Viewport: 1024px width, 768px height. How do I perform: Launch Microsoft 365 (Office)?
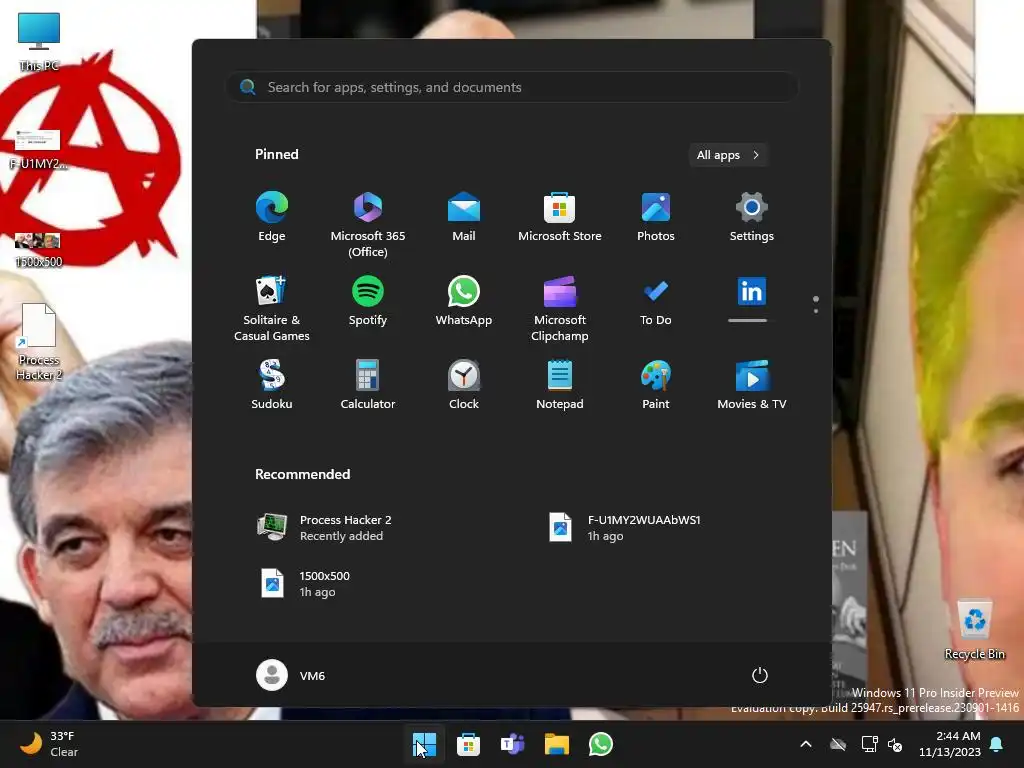pyautogui.click(x=368, y=224)
